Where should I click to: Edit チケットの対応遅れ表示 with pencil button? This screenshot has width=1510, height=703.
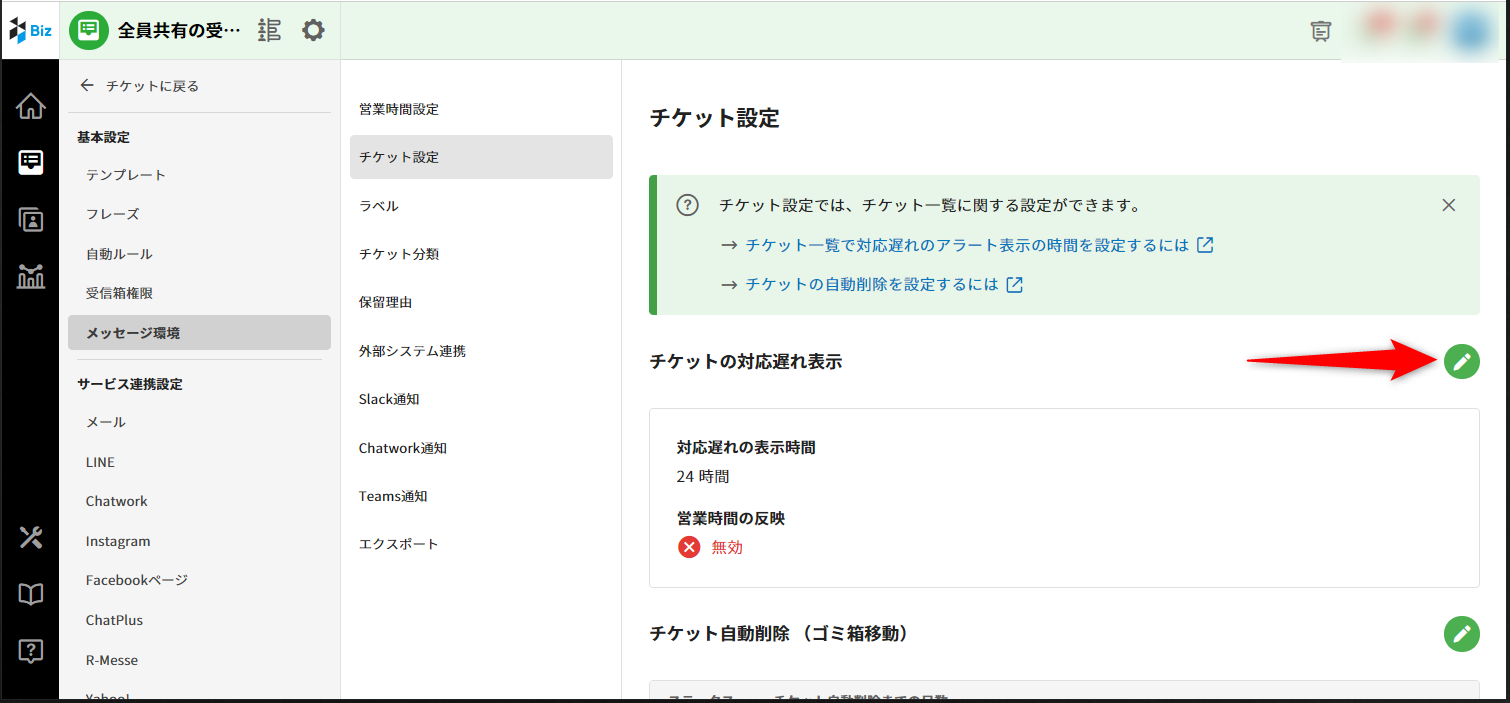1461,362
